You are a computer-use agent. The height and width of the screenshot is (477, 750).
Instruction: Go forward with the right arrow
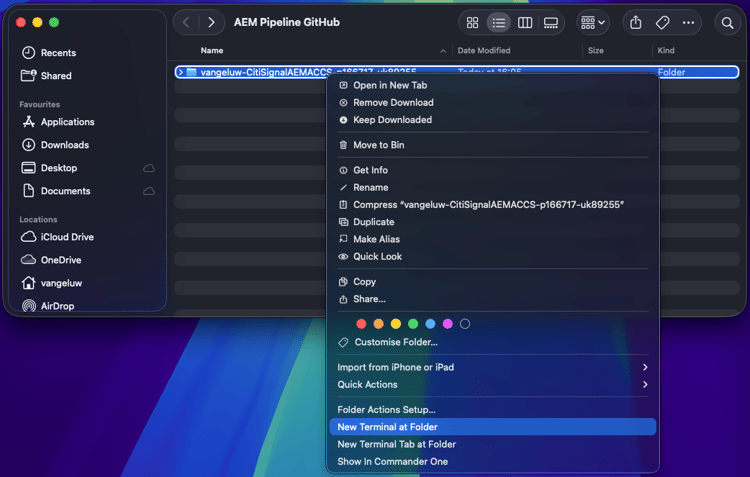point(211,22)
